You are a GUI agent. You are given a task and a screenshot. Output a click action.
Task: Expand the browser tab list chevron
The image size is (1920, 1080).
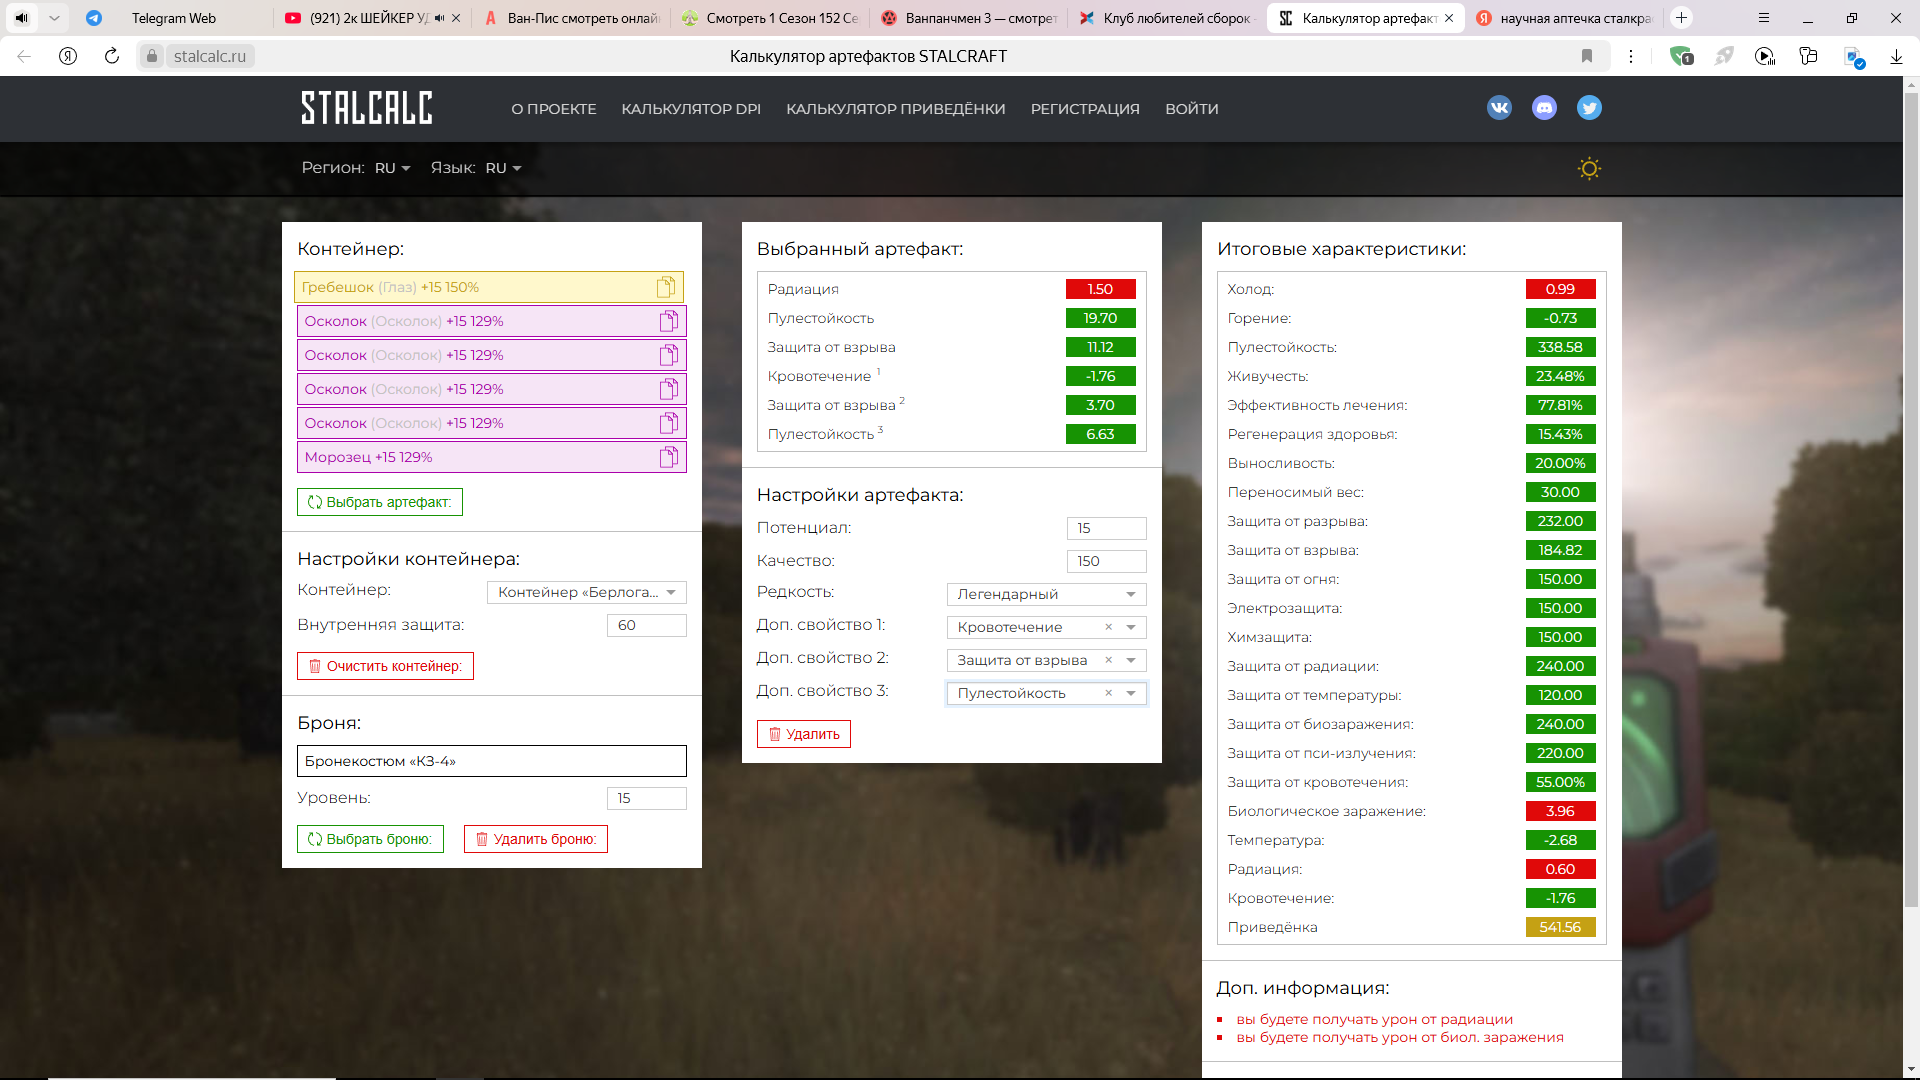[54, 18]
